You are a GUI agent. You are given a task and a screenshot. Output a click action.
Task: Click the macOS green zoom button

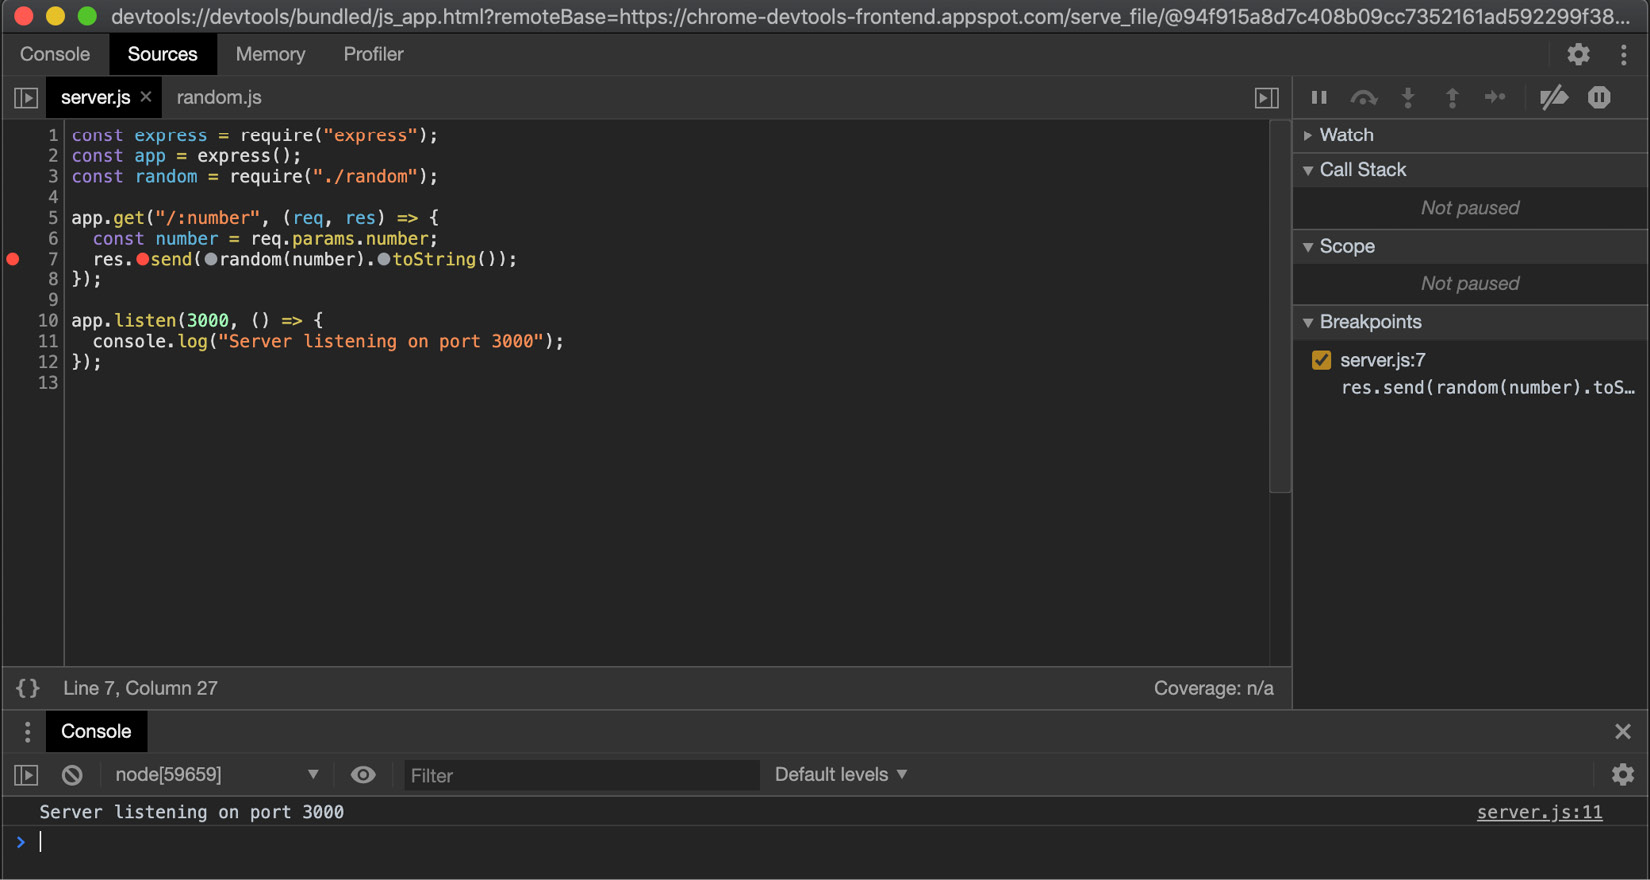[87, 16]
